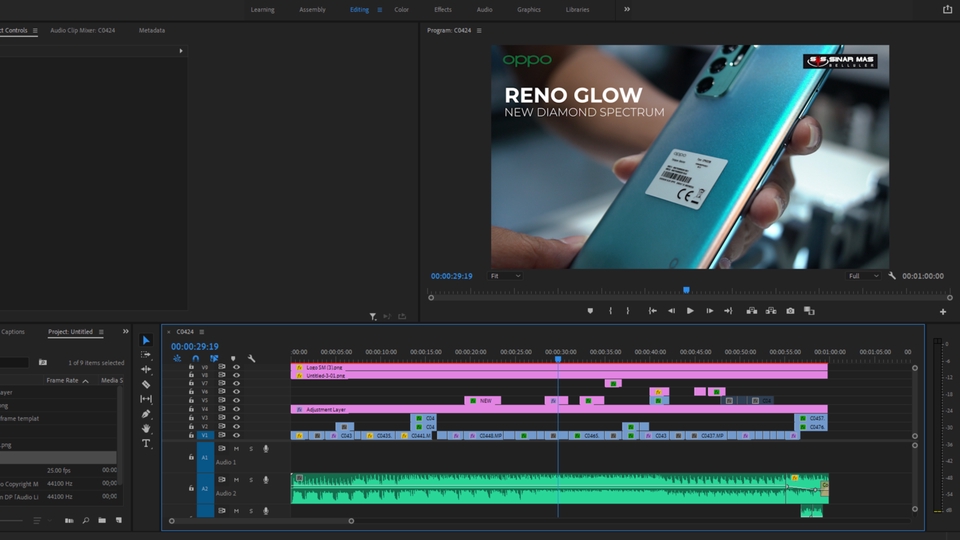Select the Hand tool
The height and width of the screenshot is (540, 960).
click(x=146, y=429)
